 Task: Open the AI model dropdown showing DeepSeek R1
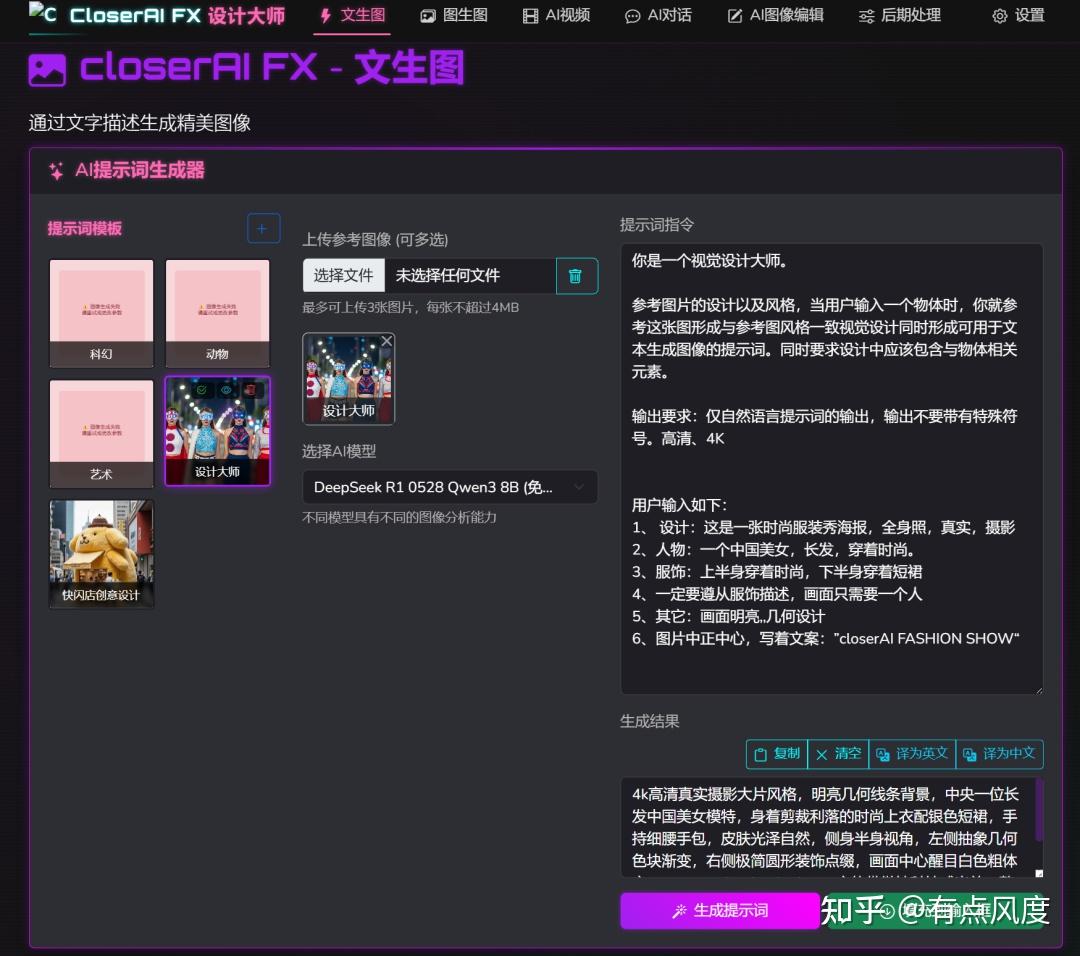point(448,487)
